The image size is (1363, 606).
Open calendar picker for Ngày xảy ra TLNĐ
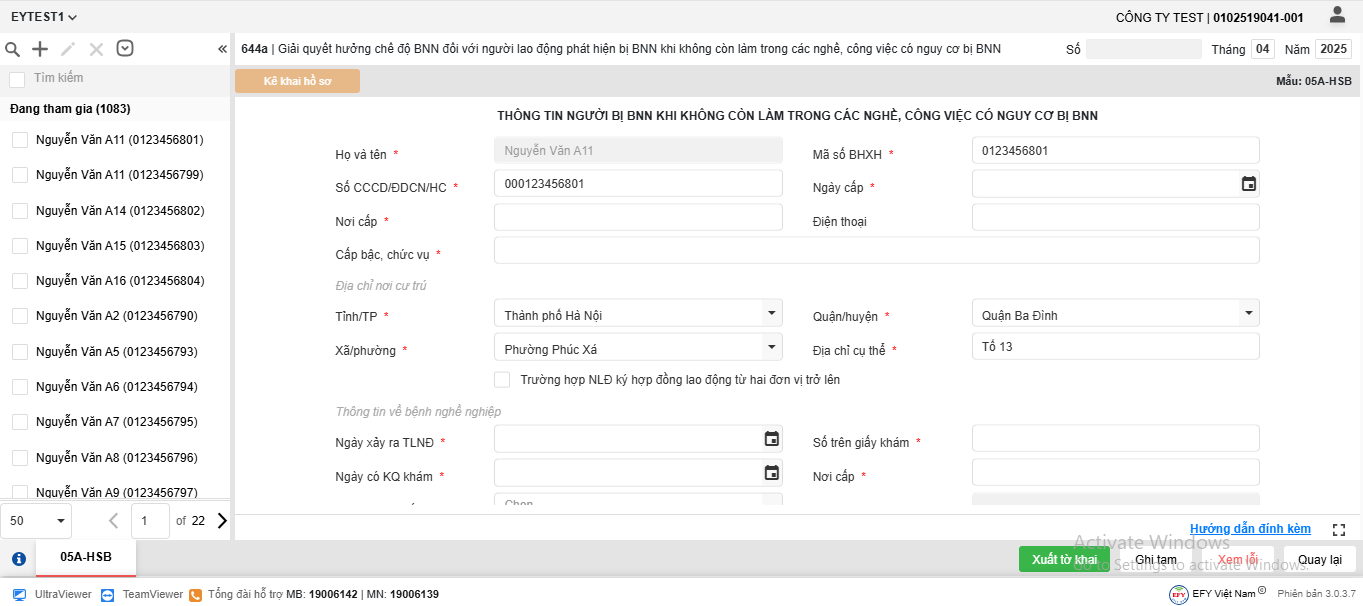[771, 439]
